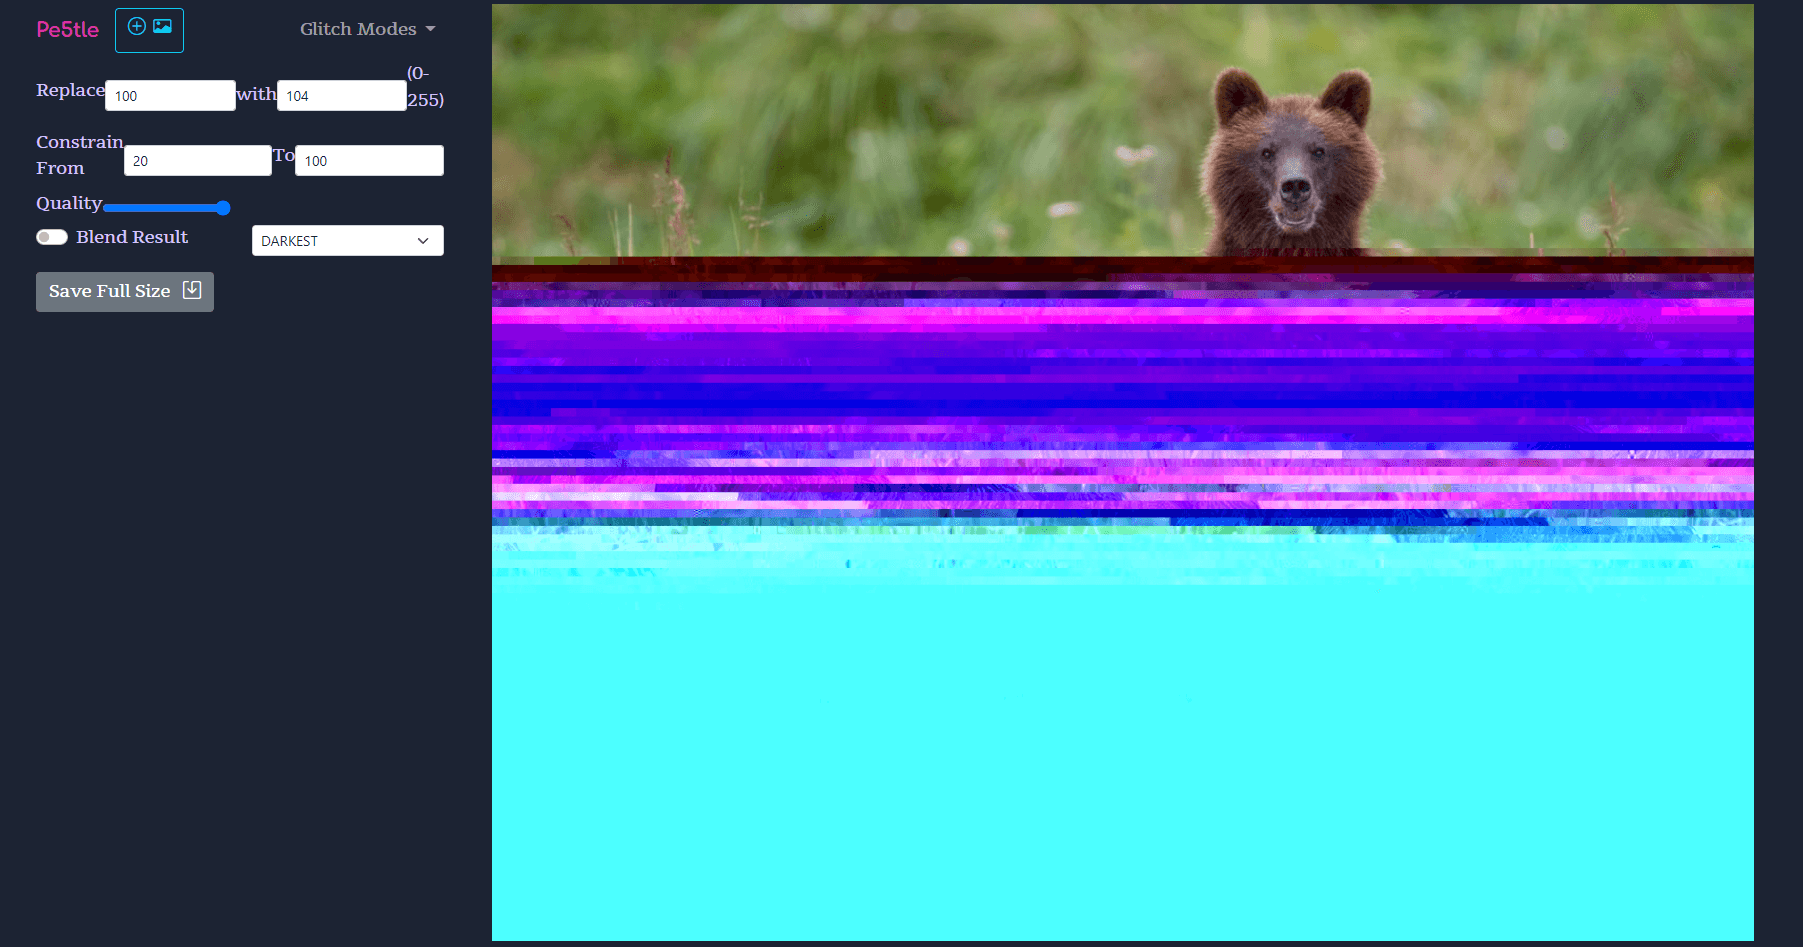Click the 'with' field containing 104
The width and height of the screenshot is (1803, 947).
pos(341,96)
